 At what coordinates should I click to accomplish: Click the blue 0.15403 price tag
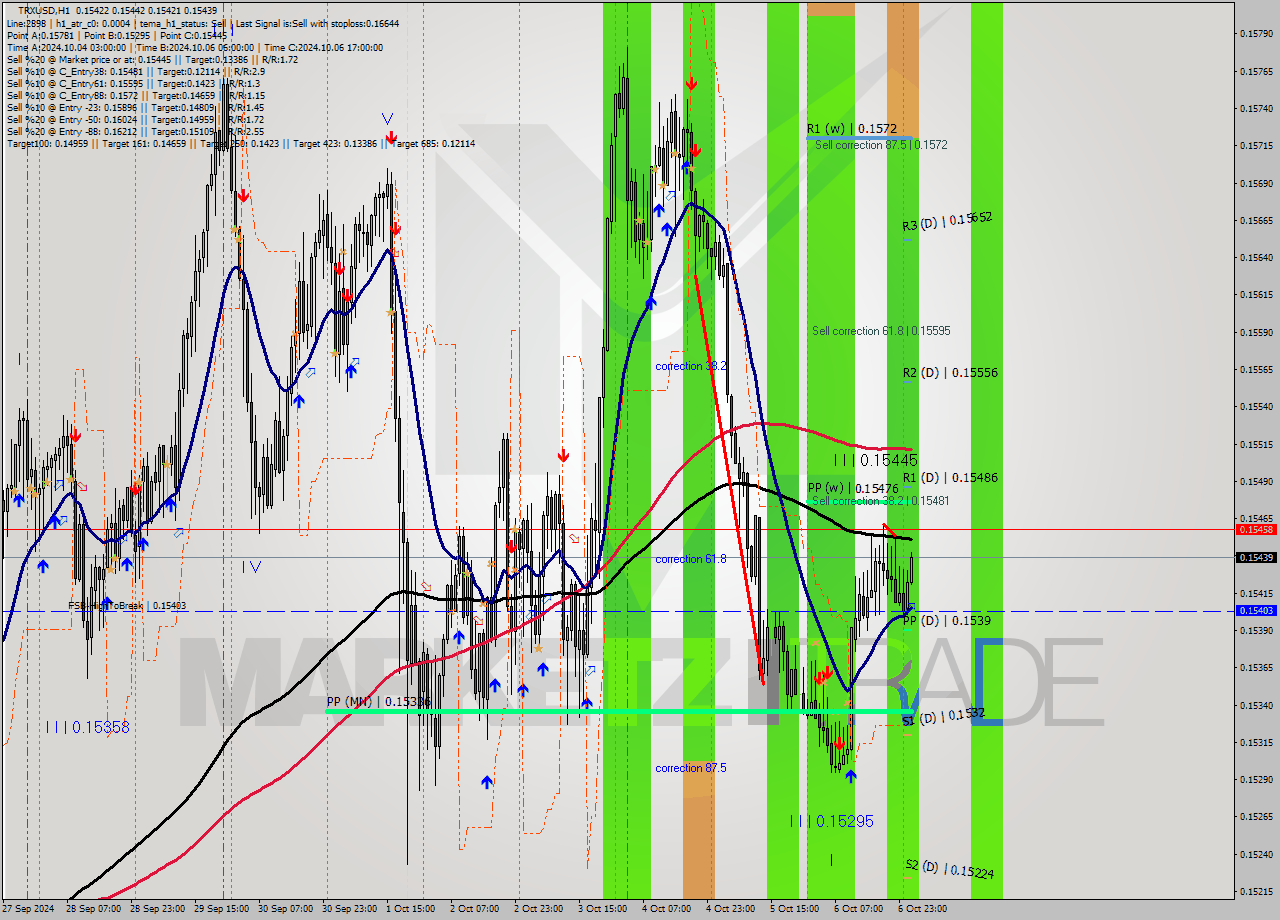pyautogui.click(x=1255, y=610)
